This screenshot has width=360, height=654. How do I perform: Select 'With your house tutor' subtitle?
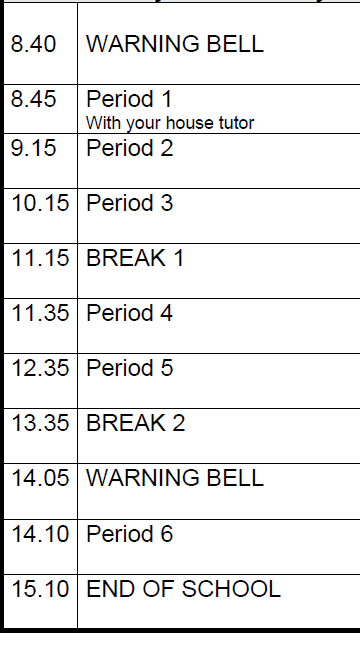pyautogui.click(x=170, y=123)
